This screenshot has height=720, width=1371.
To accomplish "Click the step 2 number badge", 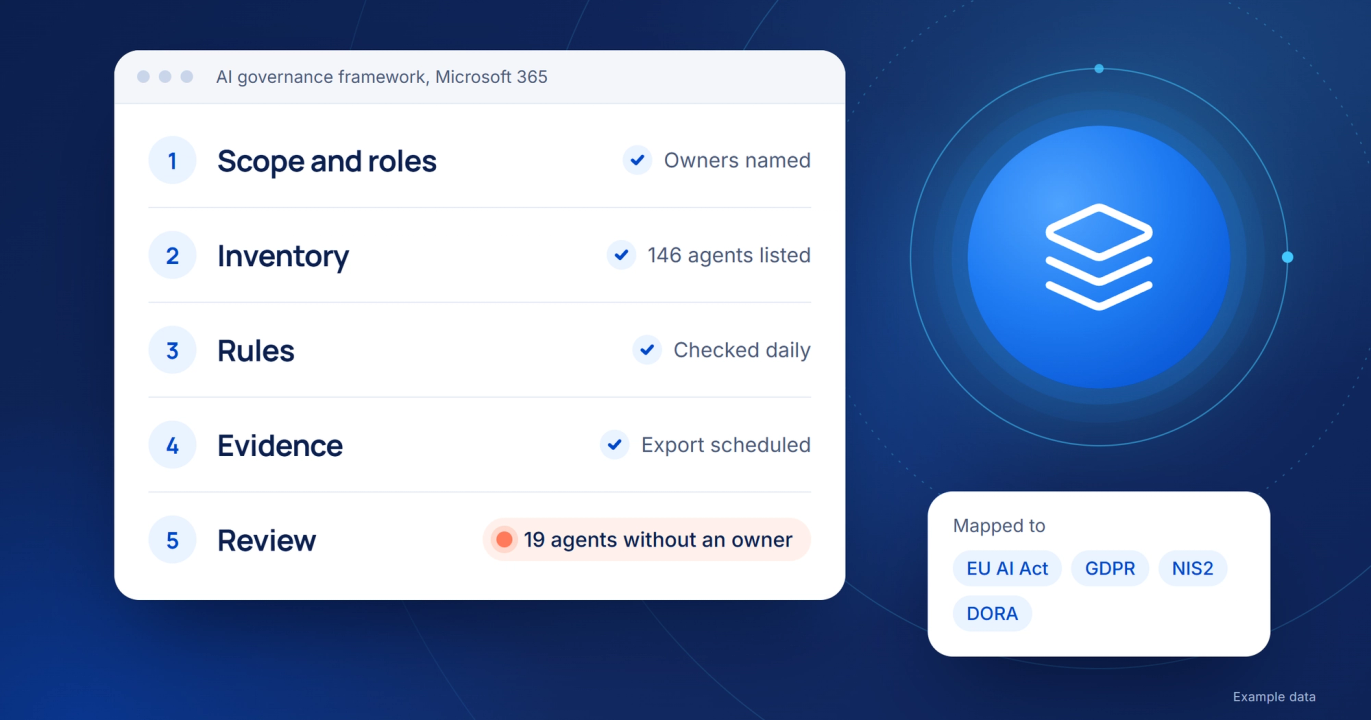I will click(172, 255).
